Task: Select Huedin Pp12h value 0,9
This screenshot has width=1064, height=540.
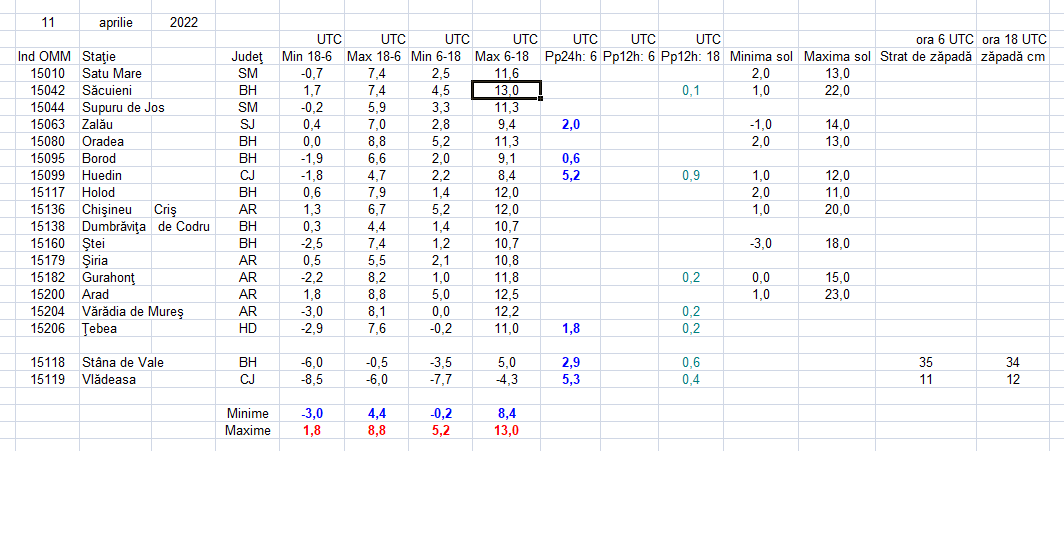Action: click(691, 175)
